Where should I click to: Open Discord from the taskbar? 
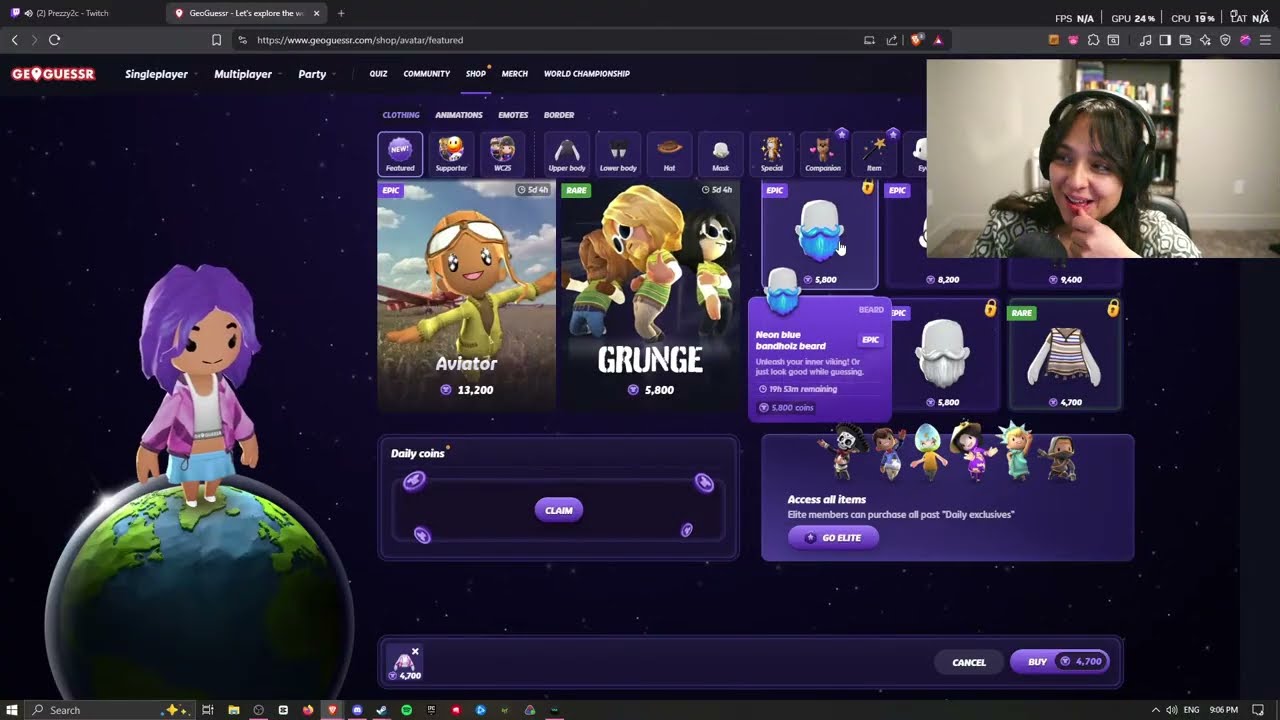(357, 710)
